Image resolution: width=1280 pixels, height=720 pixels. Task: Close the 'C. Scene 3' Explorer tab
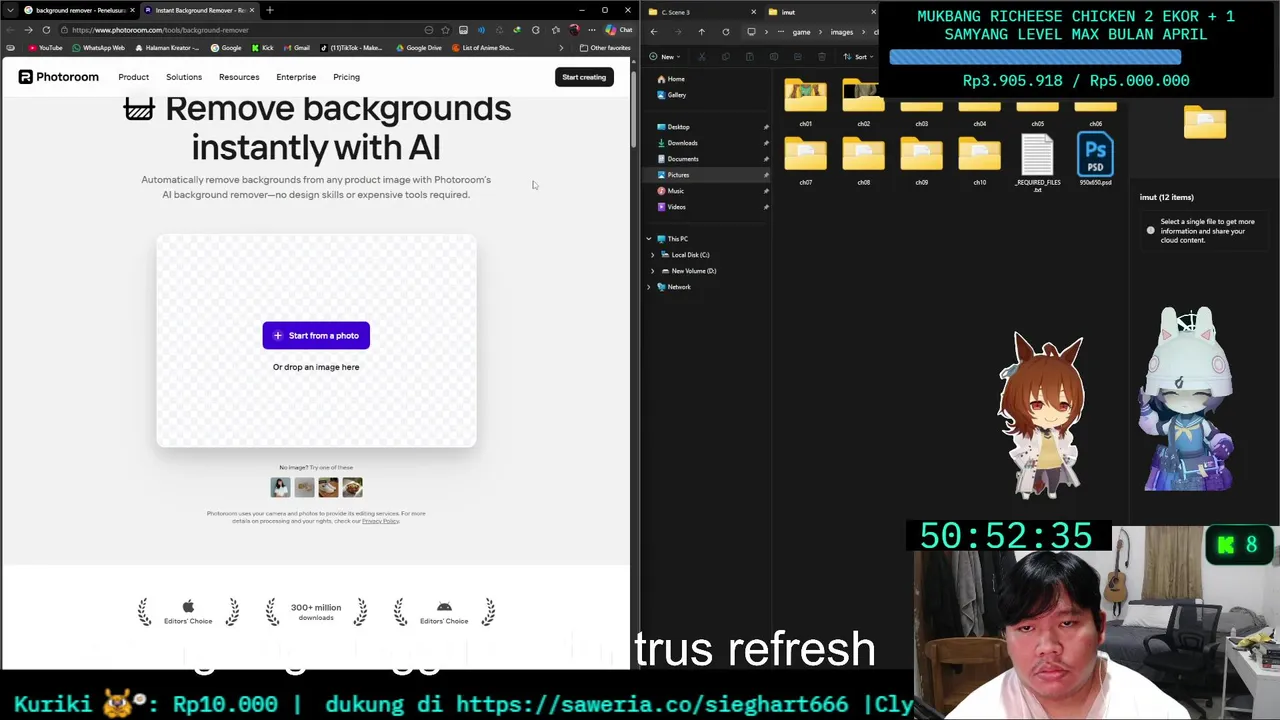[753, 12]
